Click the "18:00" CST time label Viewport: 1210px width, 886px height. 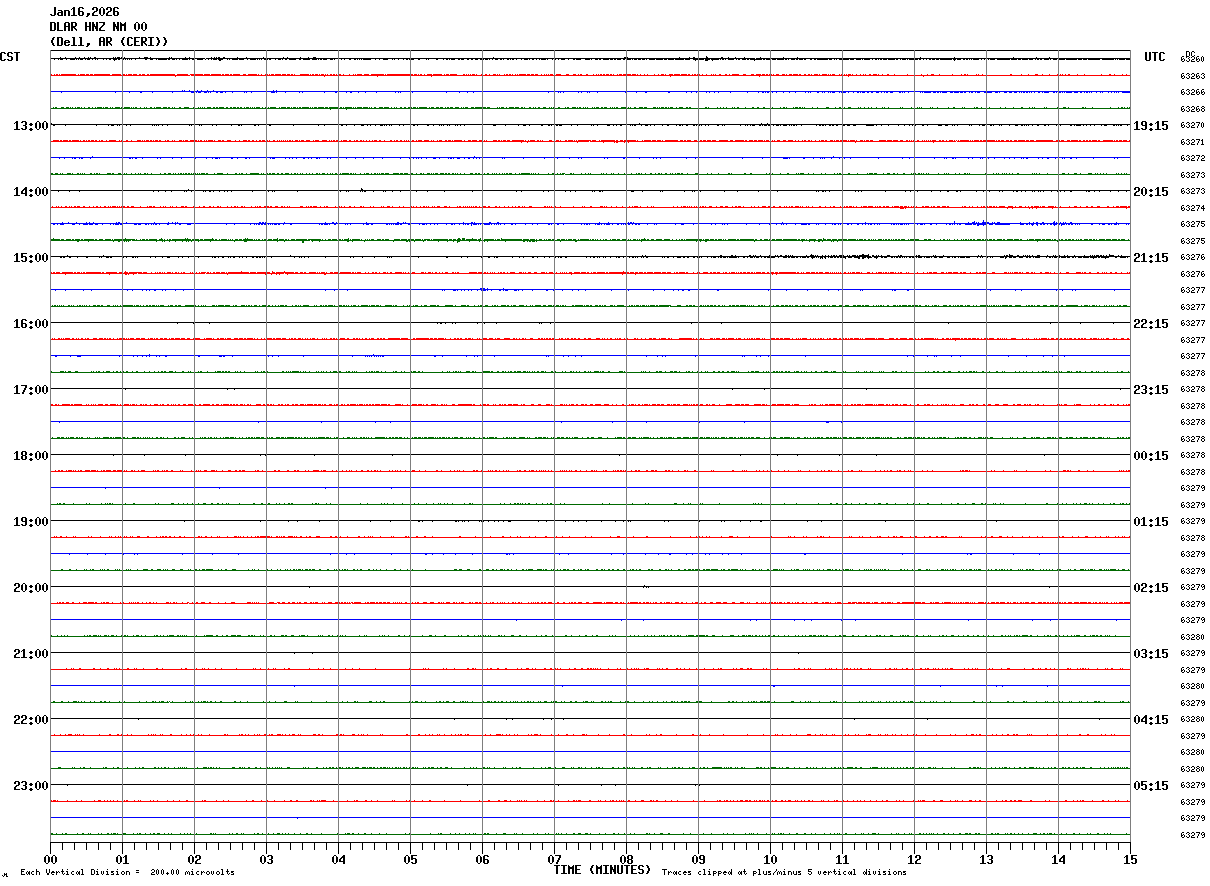(30, 455)
